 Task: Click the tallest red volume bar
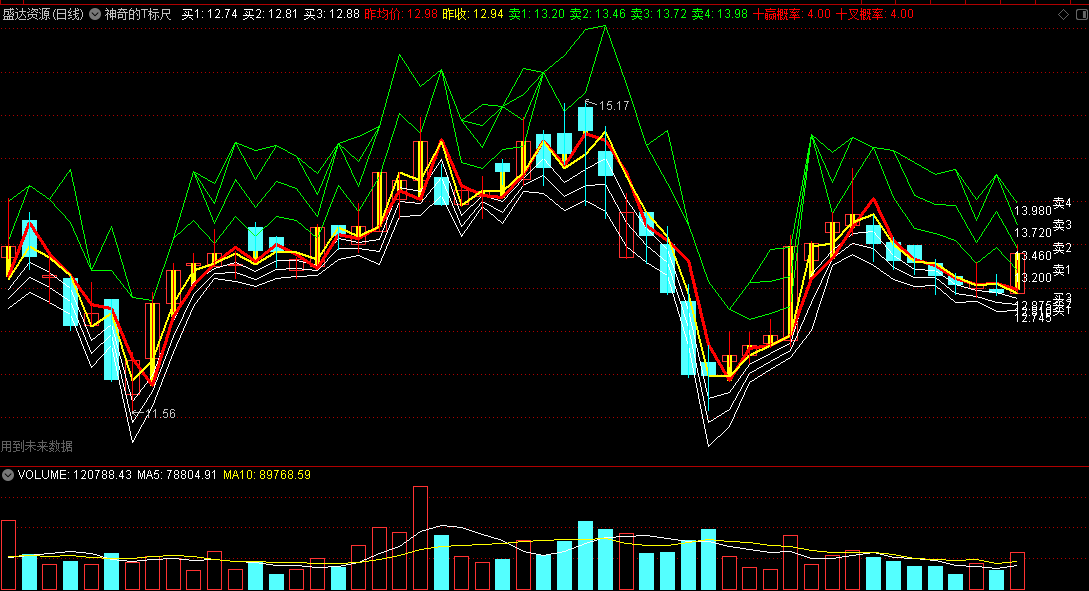click(420, 538)
